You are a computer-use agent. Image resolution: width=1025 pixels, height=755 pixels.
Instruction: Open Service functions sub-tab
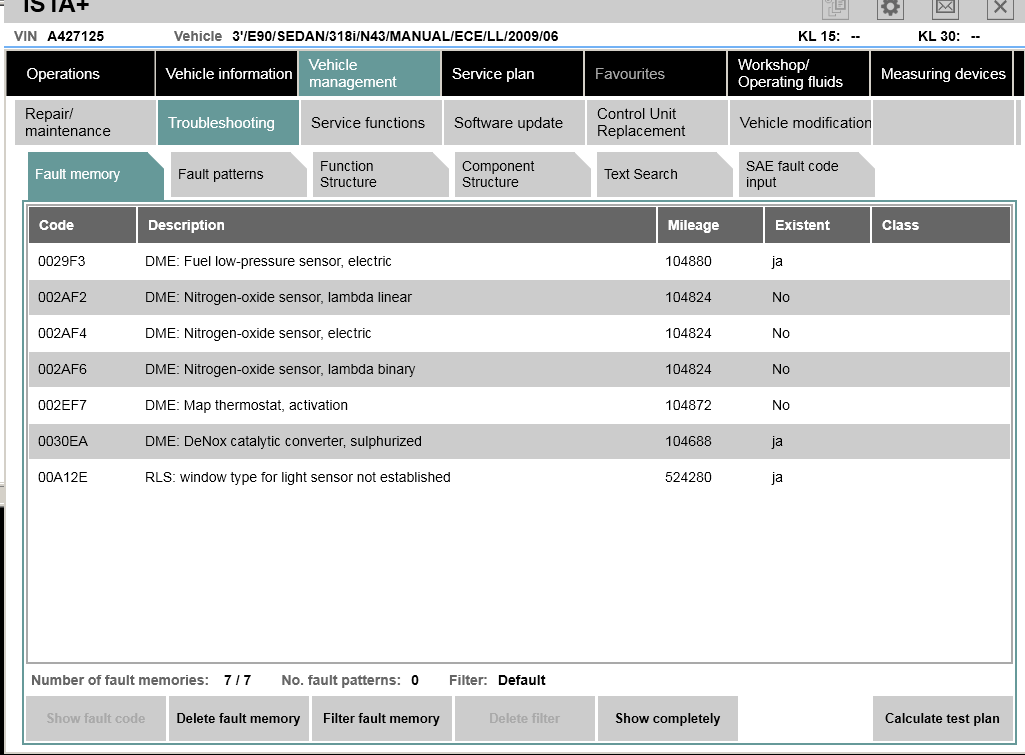click(x=371, y=122)
